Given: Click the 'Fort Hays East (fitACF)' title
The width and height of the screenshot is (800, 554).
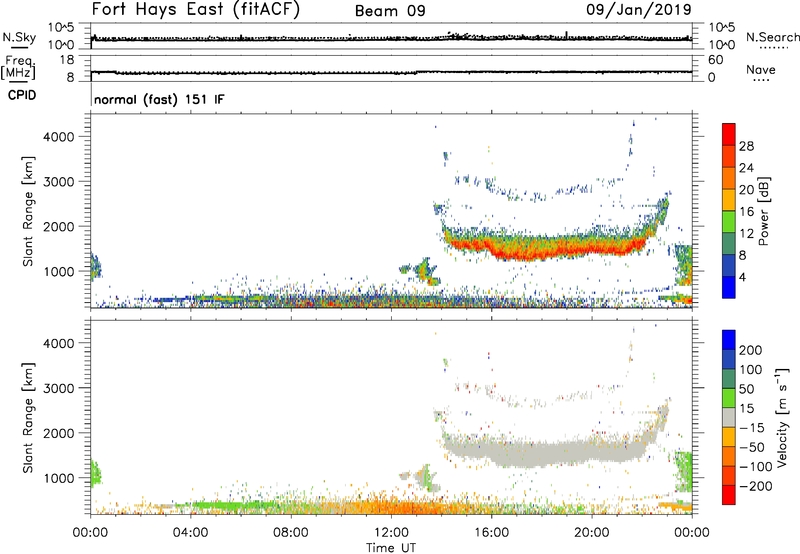Looking at the screenshot, I should (x=196, y=9).
